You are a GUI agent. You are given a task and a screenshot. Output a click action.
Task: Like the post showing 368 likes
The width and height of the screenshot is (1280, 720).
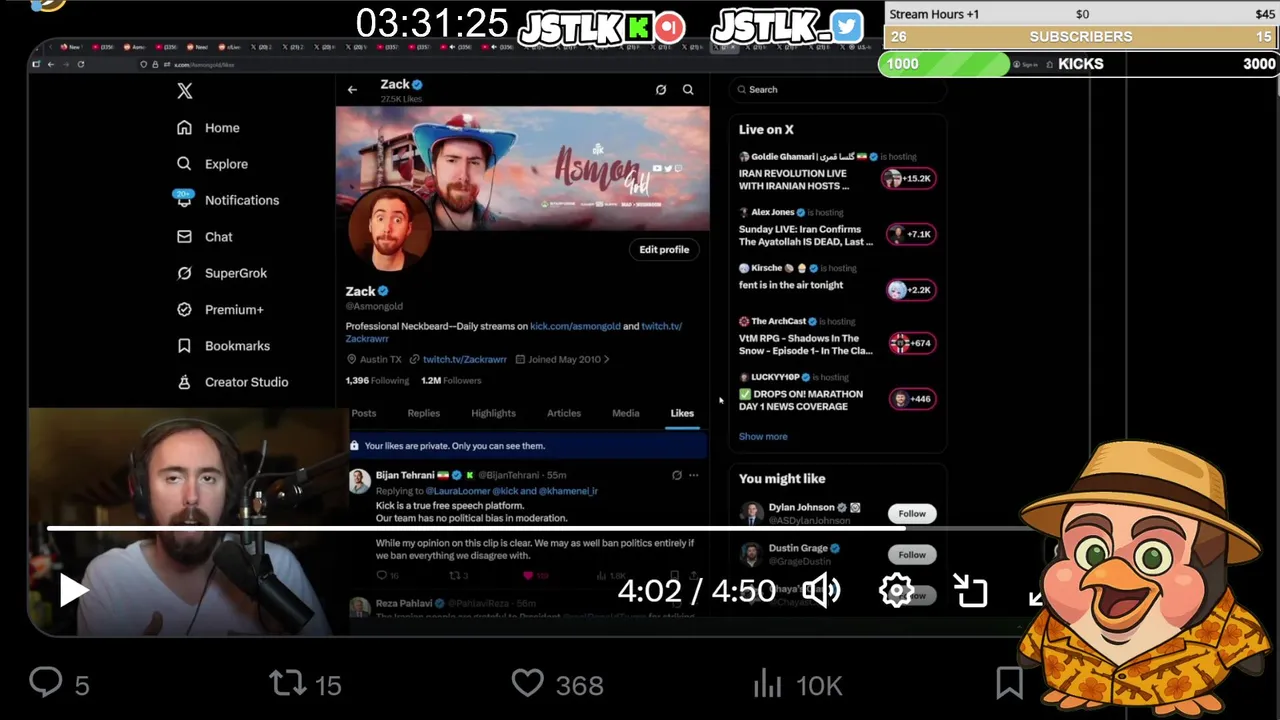pyautogui.click(x=557, y=685)
